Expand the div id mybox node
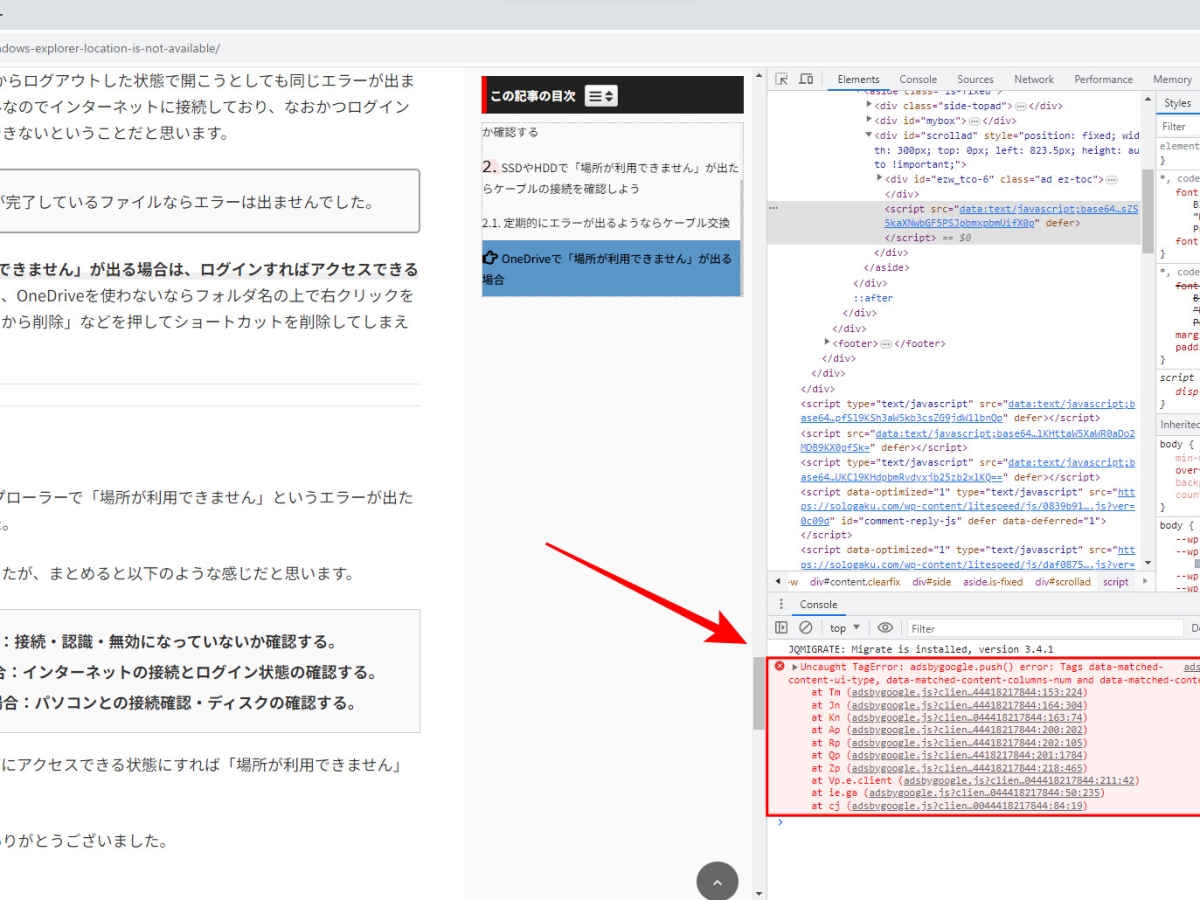This screenshot has width=1200, height=900. pyautogui.click(x=869, y=120)
